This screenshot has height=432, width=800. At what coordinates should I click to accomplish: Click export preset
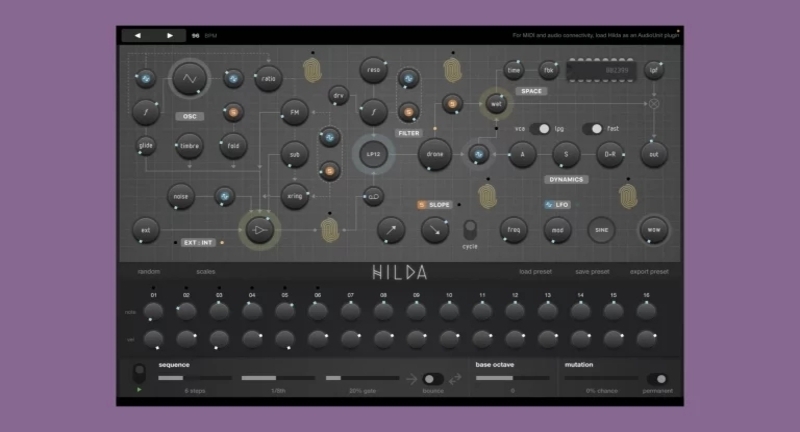click(x=649, y=271)
